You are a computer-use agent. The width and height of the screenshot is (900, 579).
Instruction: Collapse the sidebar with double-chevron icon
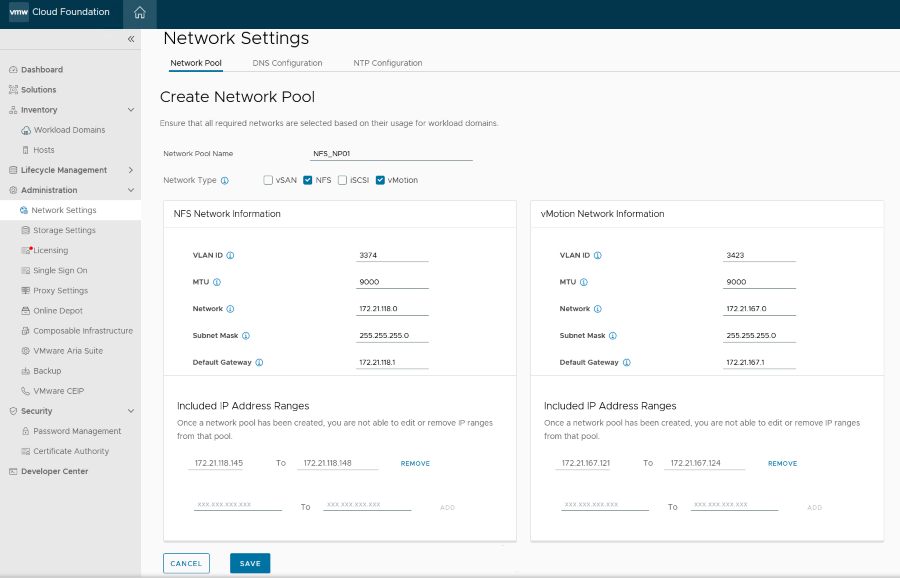tap(131, 39)
